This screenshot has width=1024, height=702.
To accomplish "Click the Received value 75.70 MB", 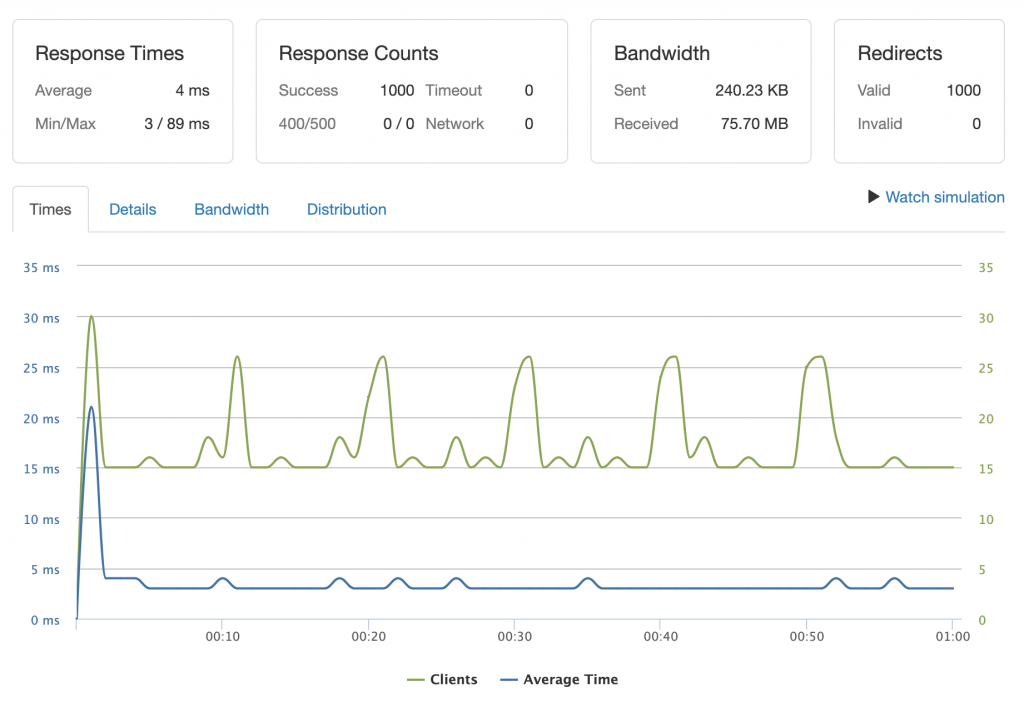I will [x=754, y=124].
